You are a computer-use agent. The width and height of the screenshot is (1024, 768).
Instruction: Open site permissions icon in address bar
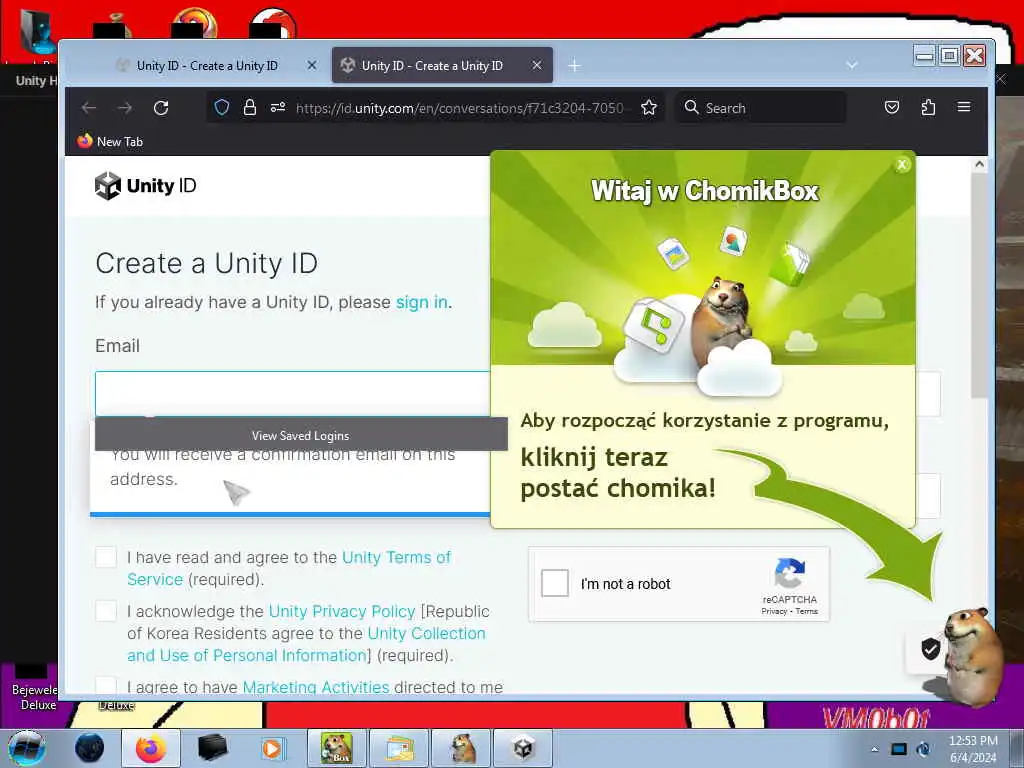click(278, 107)
